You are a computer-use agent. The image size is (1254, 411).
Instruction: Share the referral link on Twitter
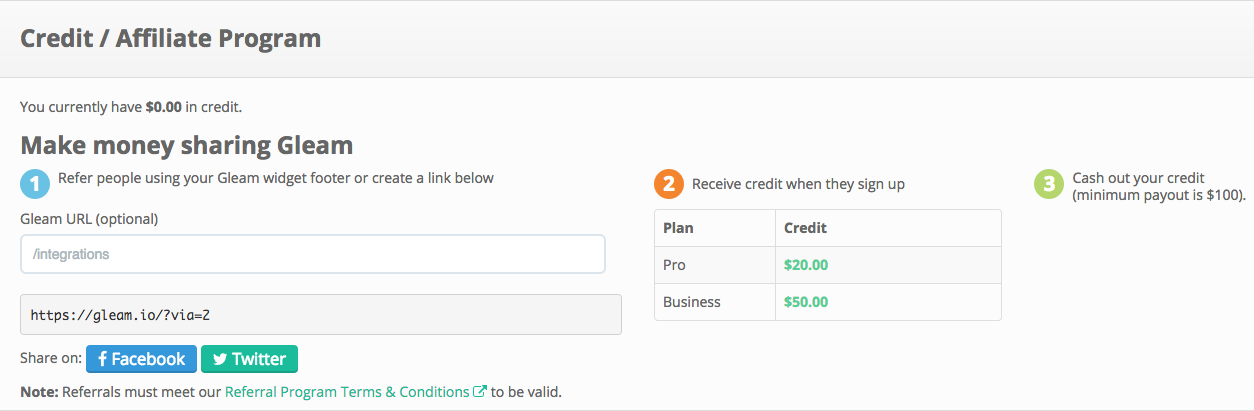click(249, 359)
